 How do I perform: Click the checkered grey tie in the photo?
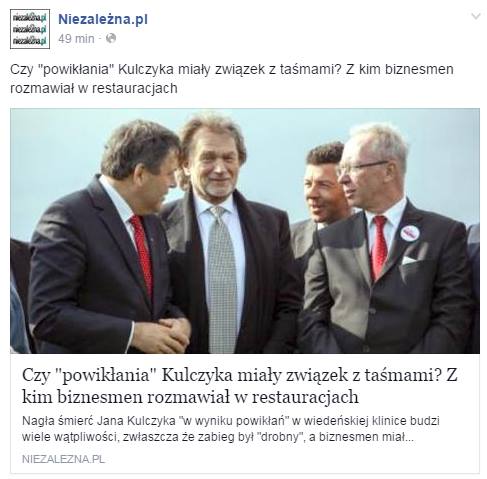222,278
